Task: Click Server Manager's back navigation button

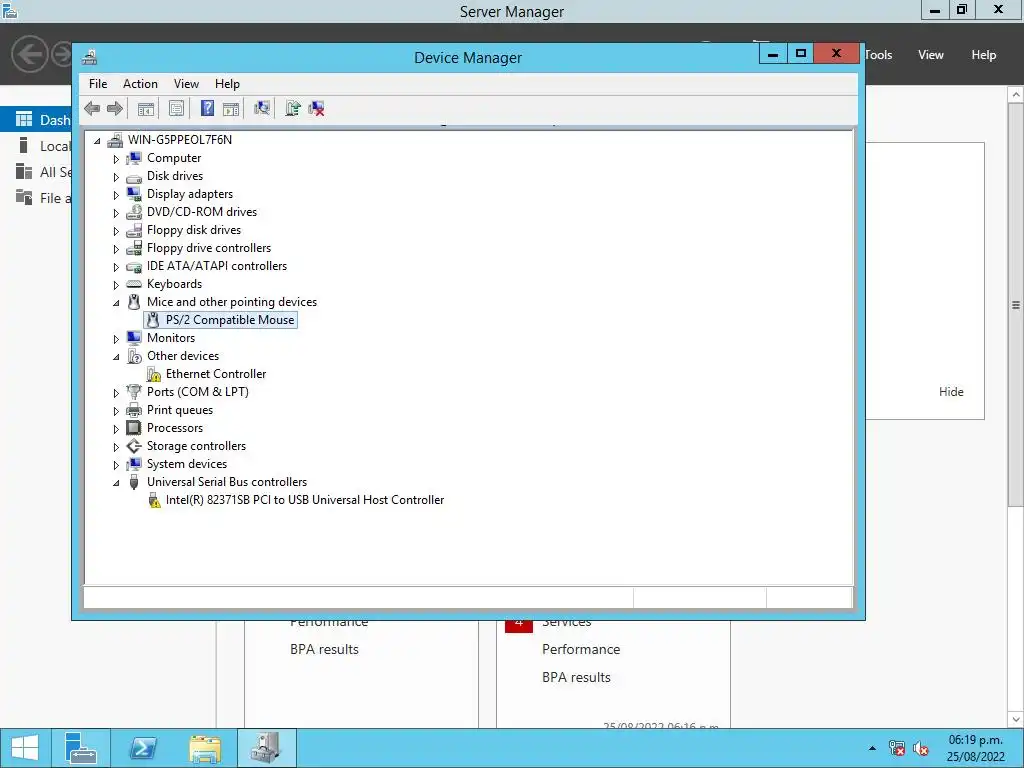Action: 29,54
